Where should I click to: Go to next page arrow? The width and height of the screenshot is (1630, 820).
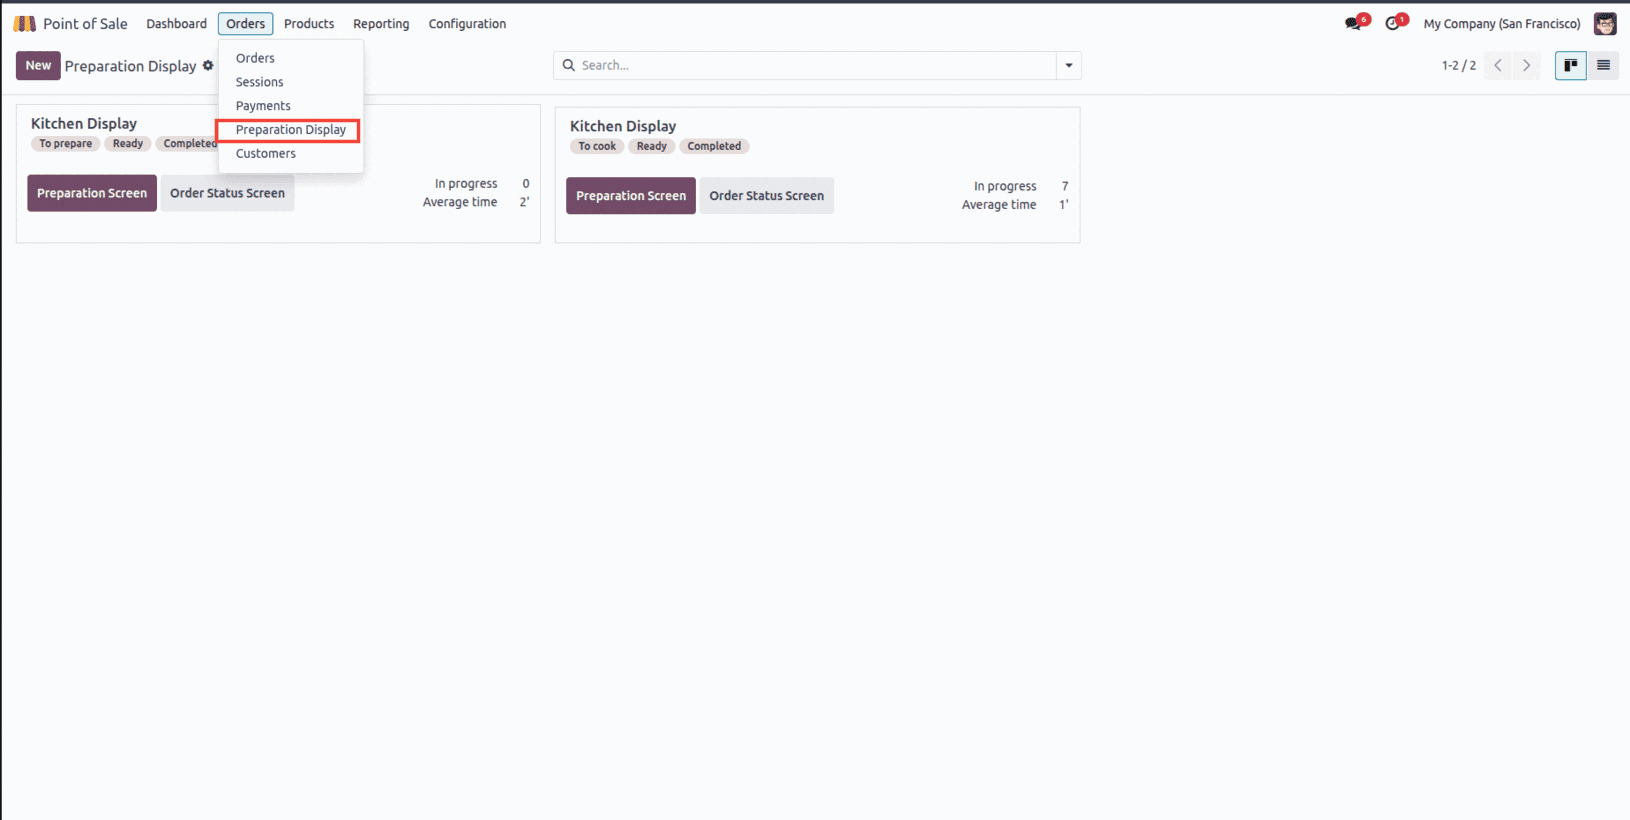click(1526, 65)
